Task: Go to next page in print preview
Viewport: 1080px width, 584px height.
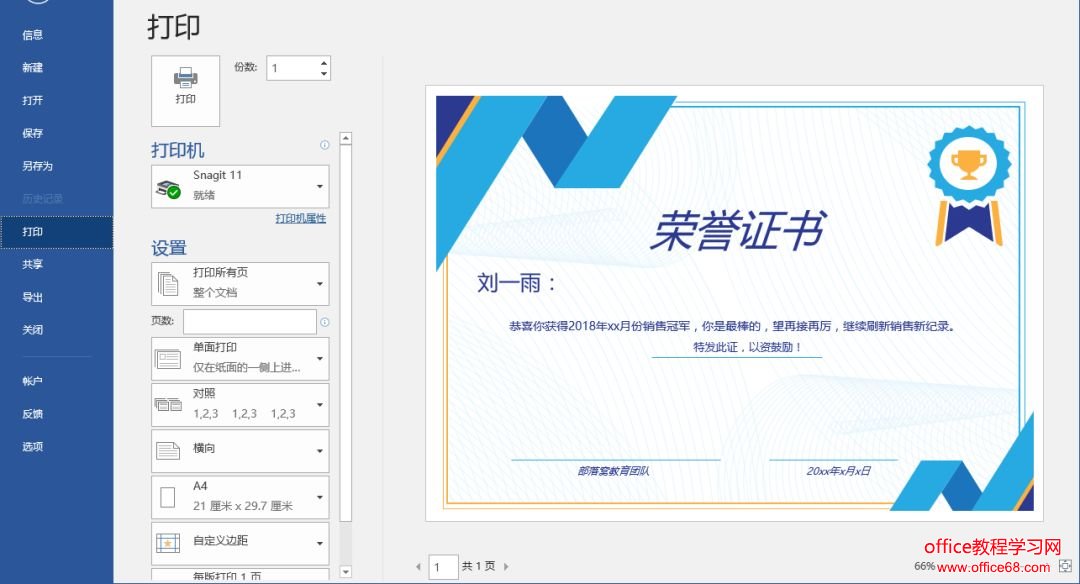Action: point(506,567)
